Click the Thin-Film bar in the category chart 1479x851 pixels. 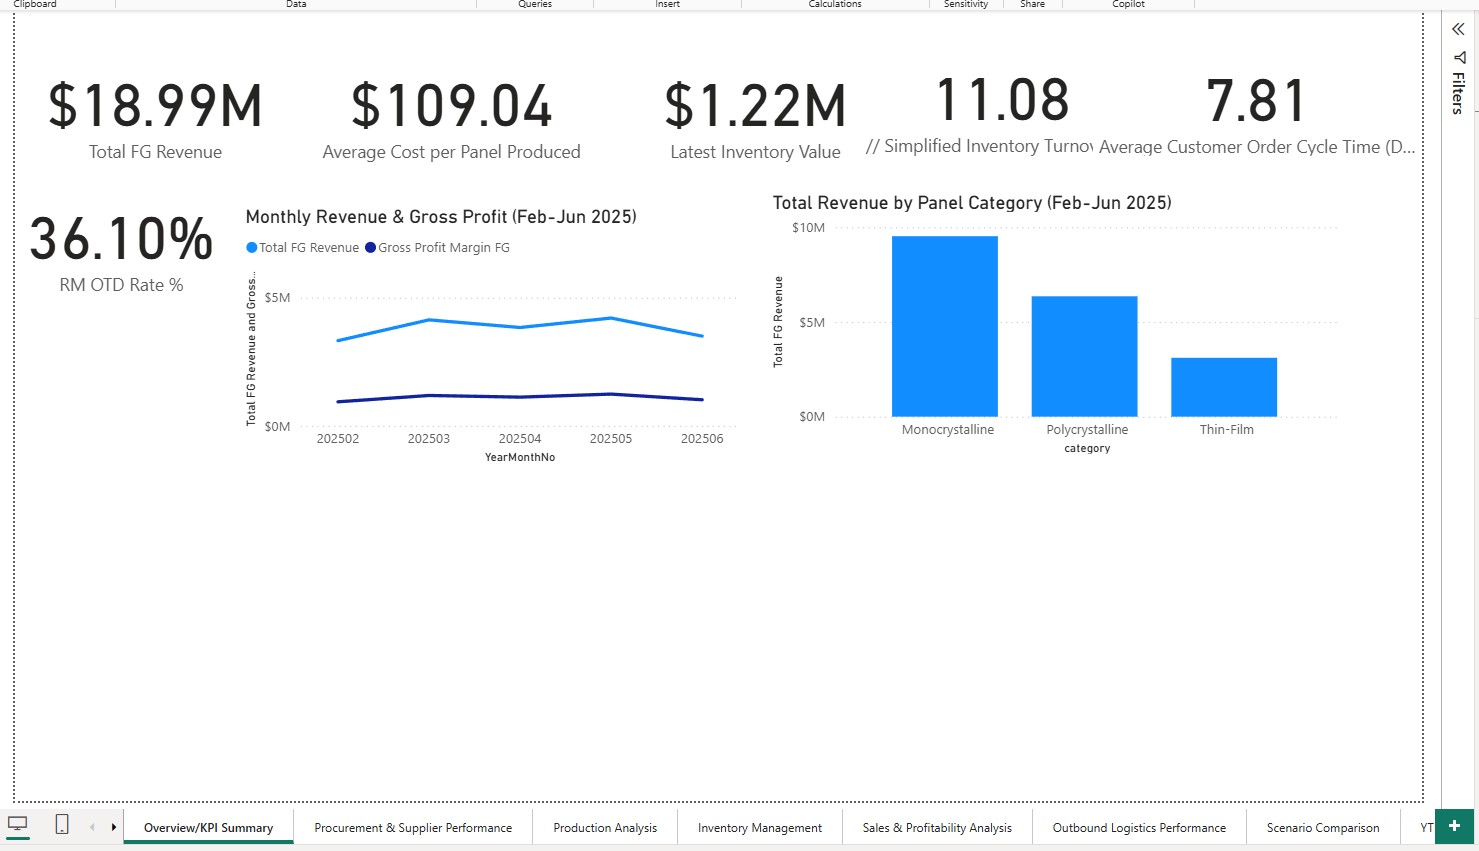tap(1223, 387)
